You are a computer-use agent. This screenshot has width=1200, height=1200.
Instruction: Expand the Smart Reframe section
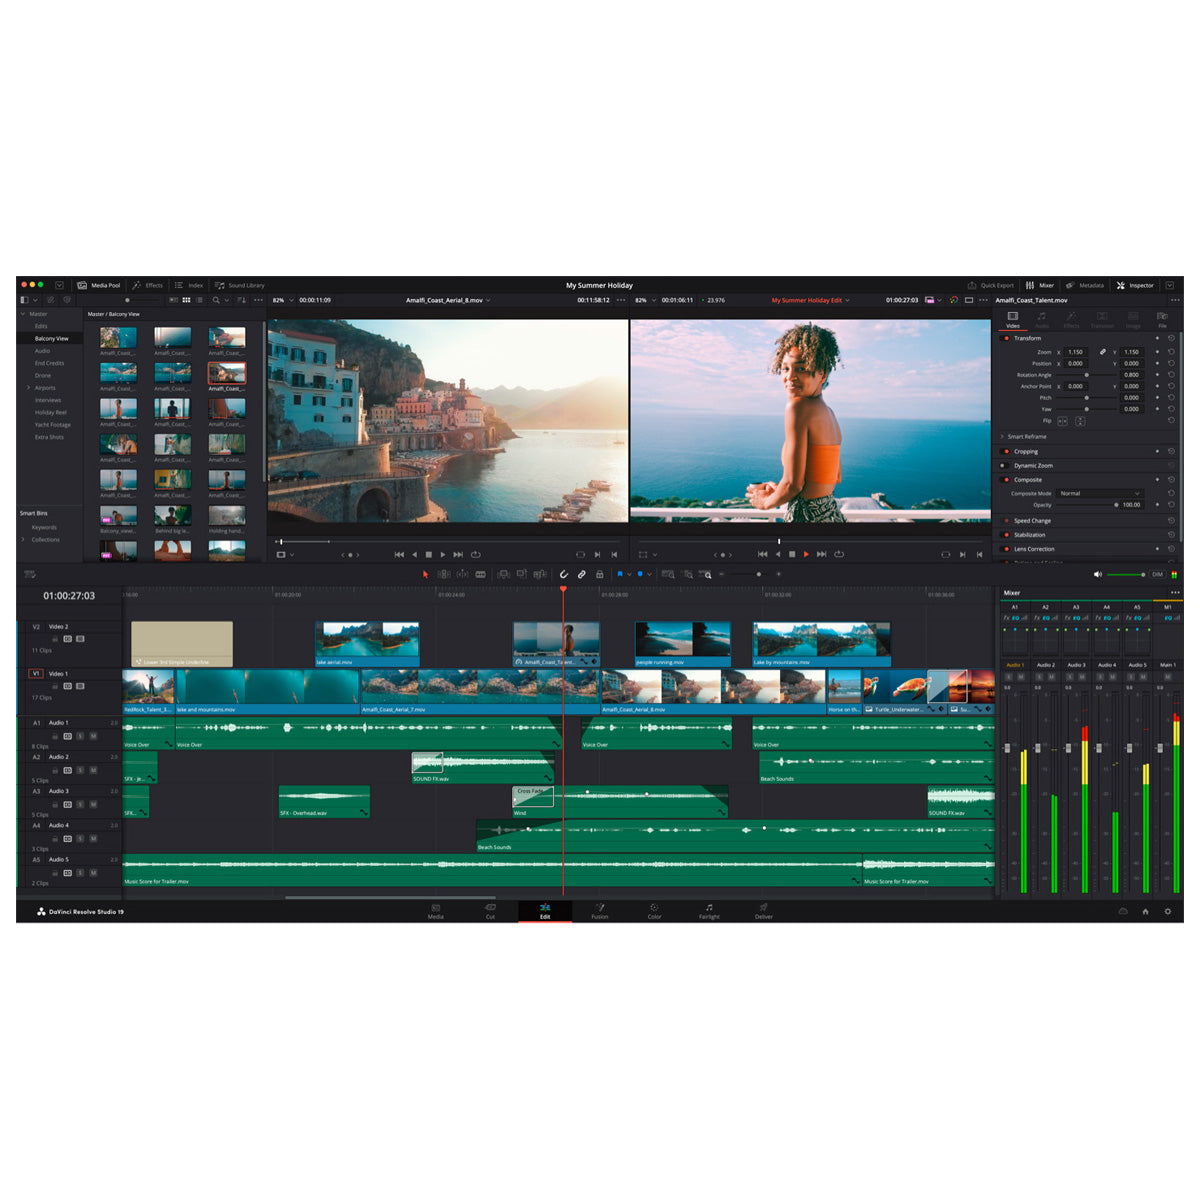coord(1003,437)
